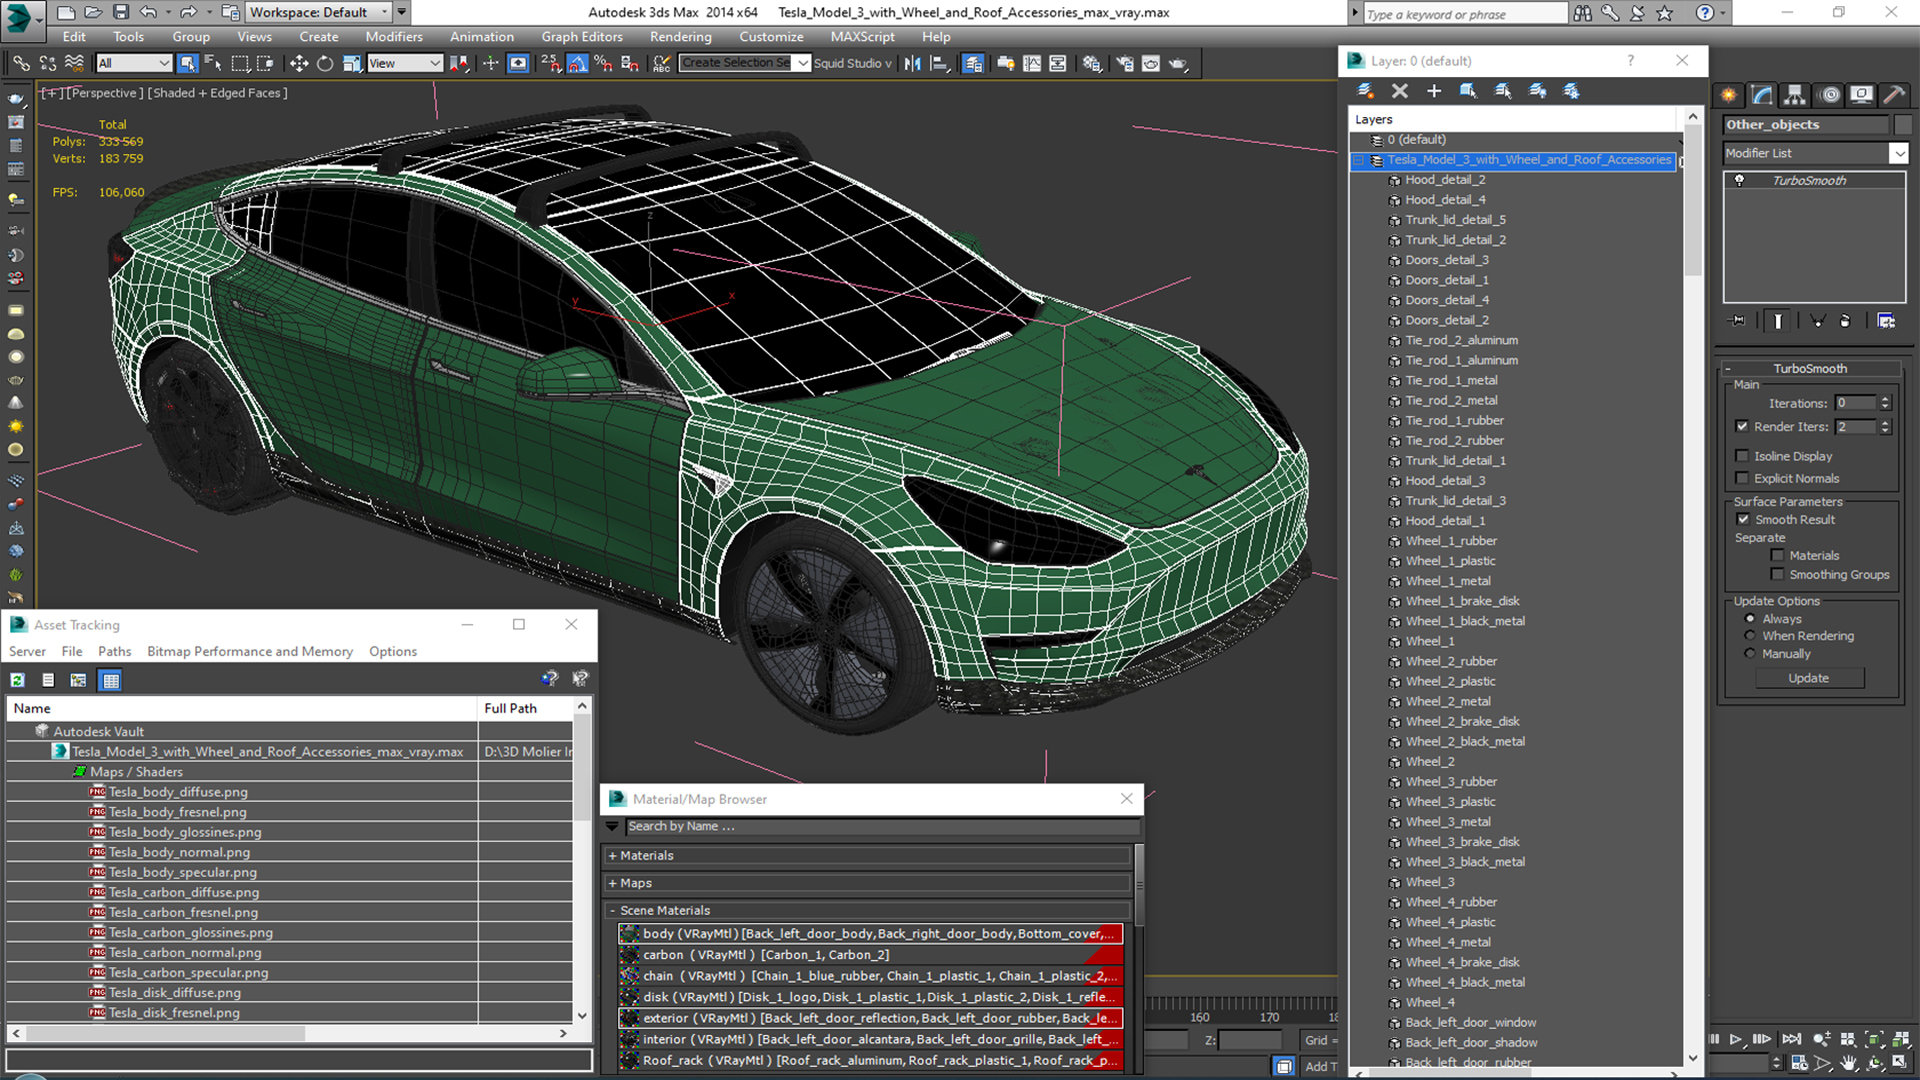Viewport: 1920px width, 1080px height.
Task: Select the When Rendering update option
Action: pos(1750,636)
